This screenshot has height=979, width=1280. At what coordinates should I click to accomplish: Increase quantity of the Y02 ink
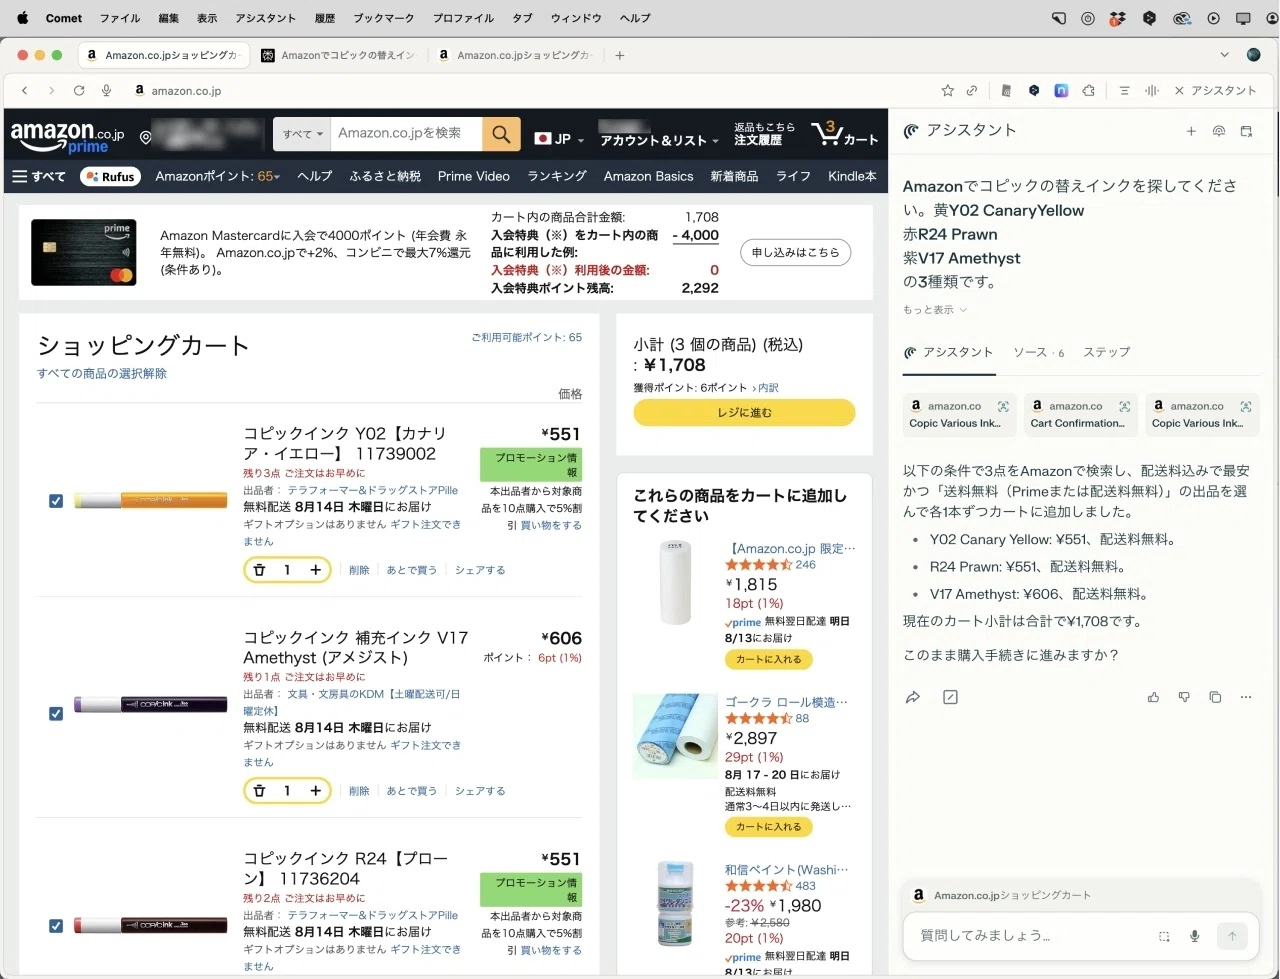pos(315,570)
